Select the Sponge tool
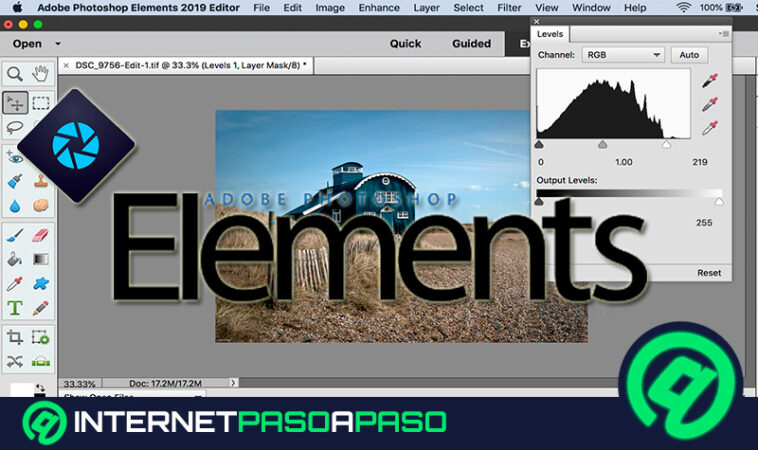Image resolution: width=758 pixels, height=450 pixels. 41,206
